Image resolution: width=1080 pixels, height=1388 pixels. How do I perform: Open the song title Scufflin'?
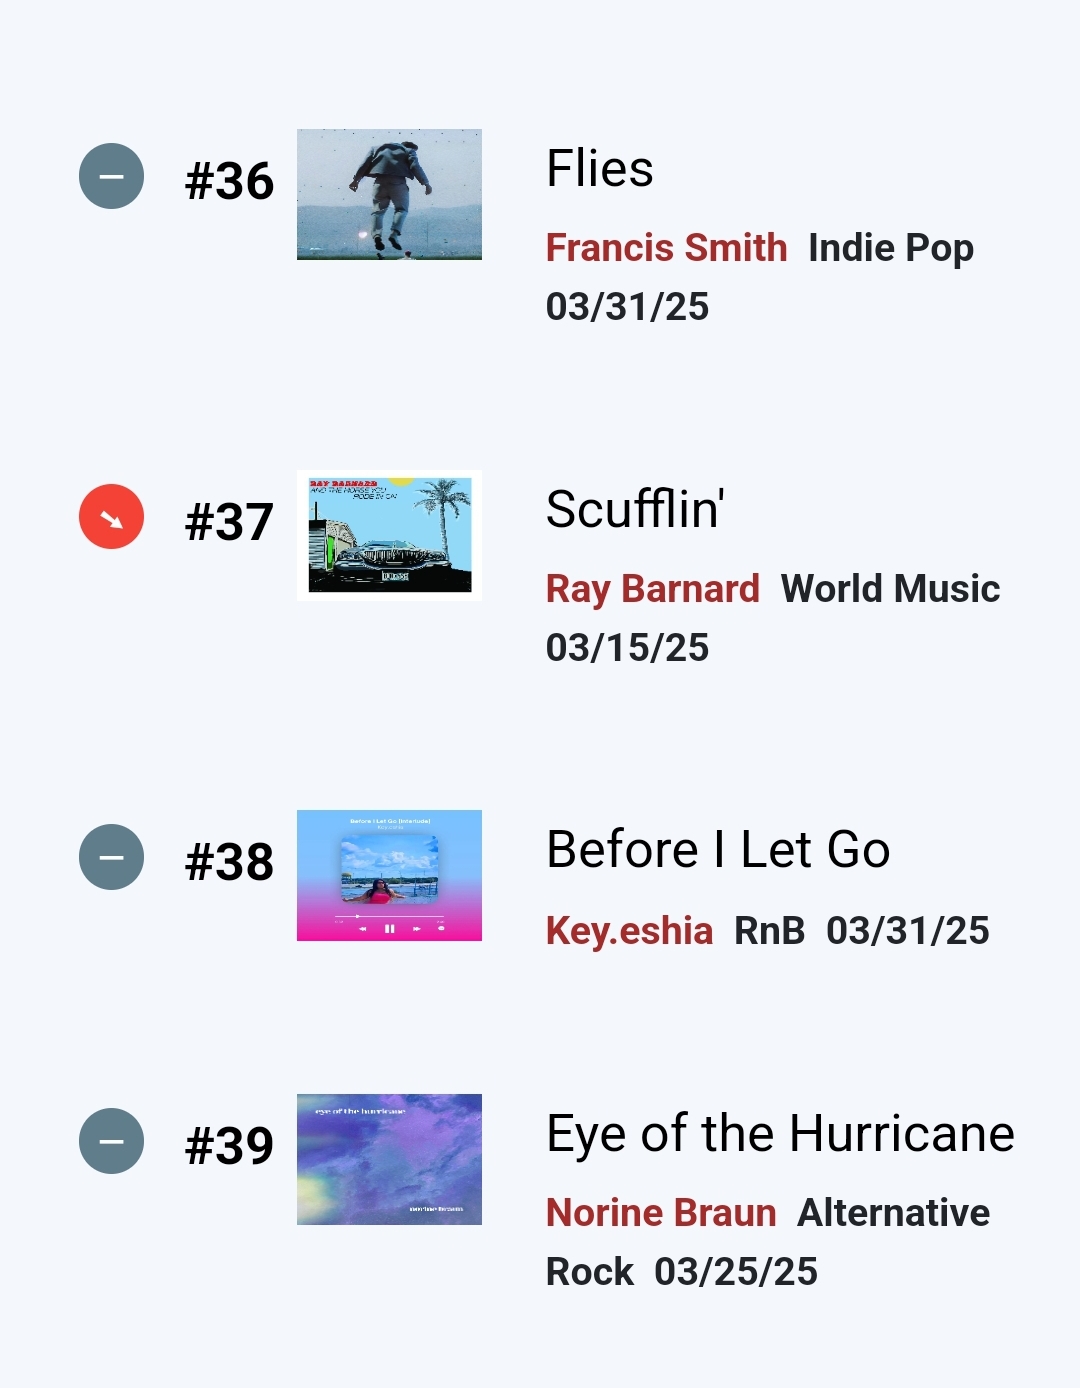coord(635,510)
